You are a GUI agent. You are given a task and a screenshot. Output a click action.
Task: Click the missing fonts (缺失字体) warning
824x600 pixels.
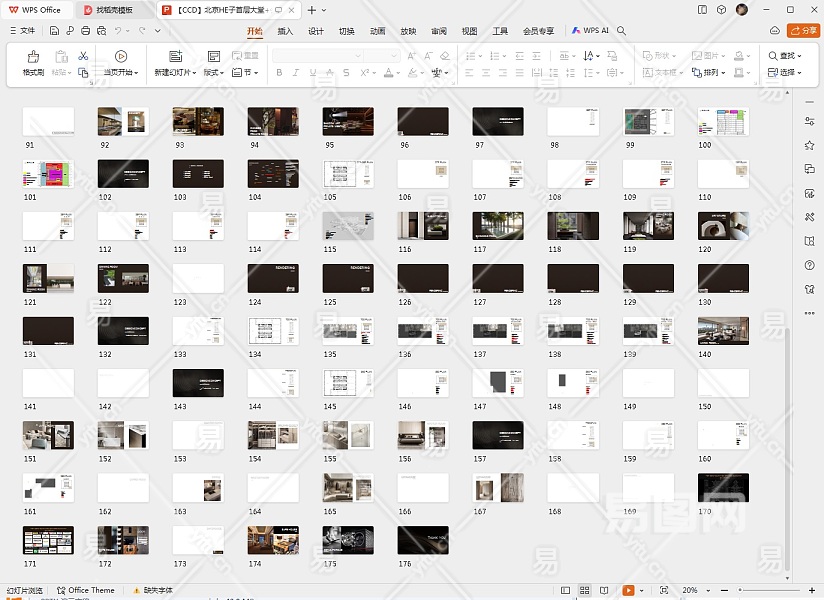[155, 591]
